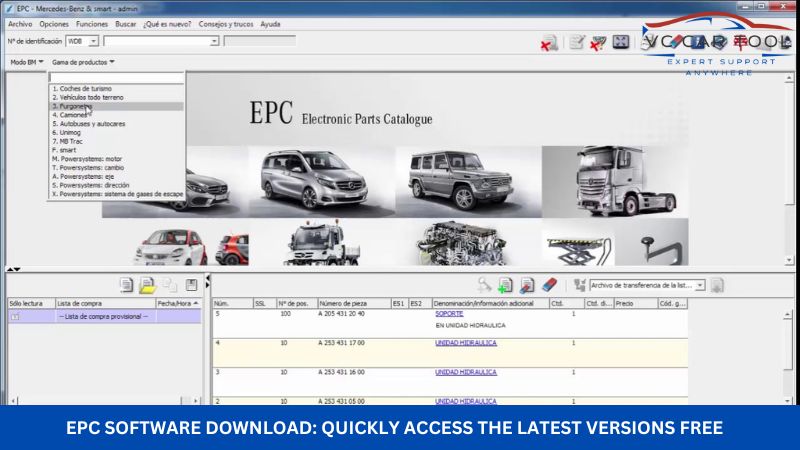Click the add document green plus icon
This screenshot has height=450, width=800.
click(x=505, y=285)
